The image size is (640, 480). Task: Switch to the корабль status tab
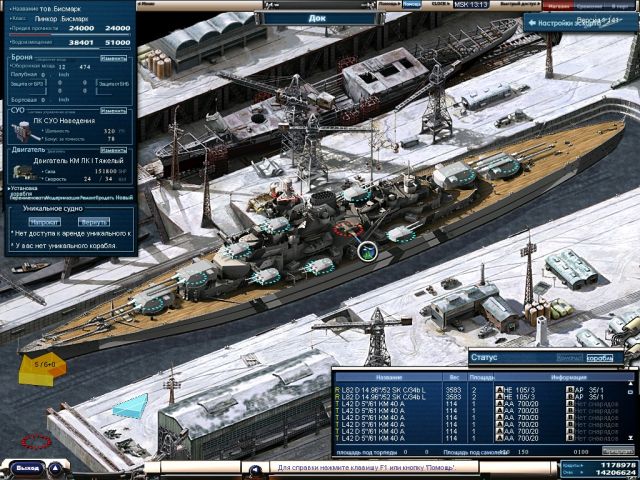pos(600,358)
